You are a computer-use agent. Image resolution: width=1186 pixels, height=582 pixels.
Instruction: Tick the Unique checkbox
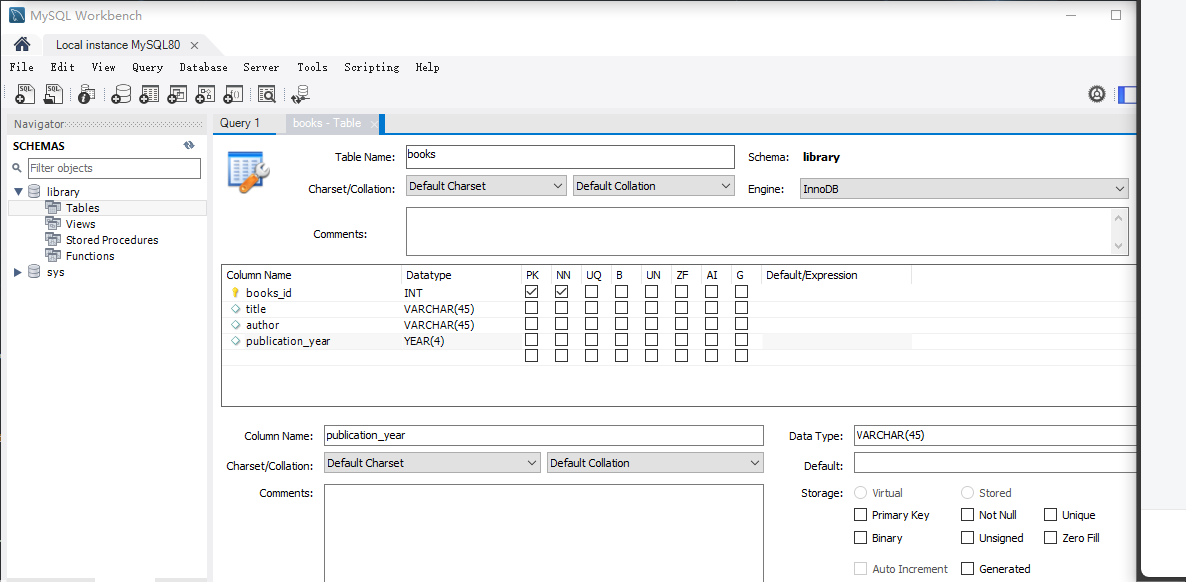coord(1050,515)
